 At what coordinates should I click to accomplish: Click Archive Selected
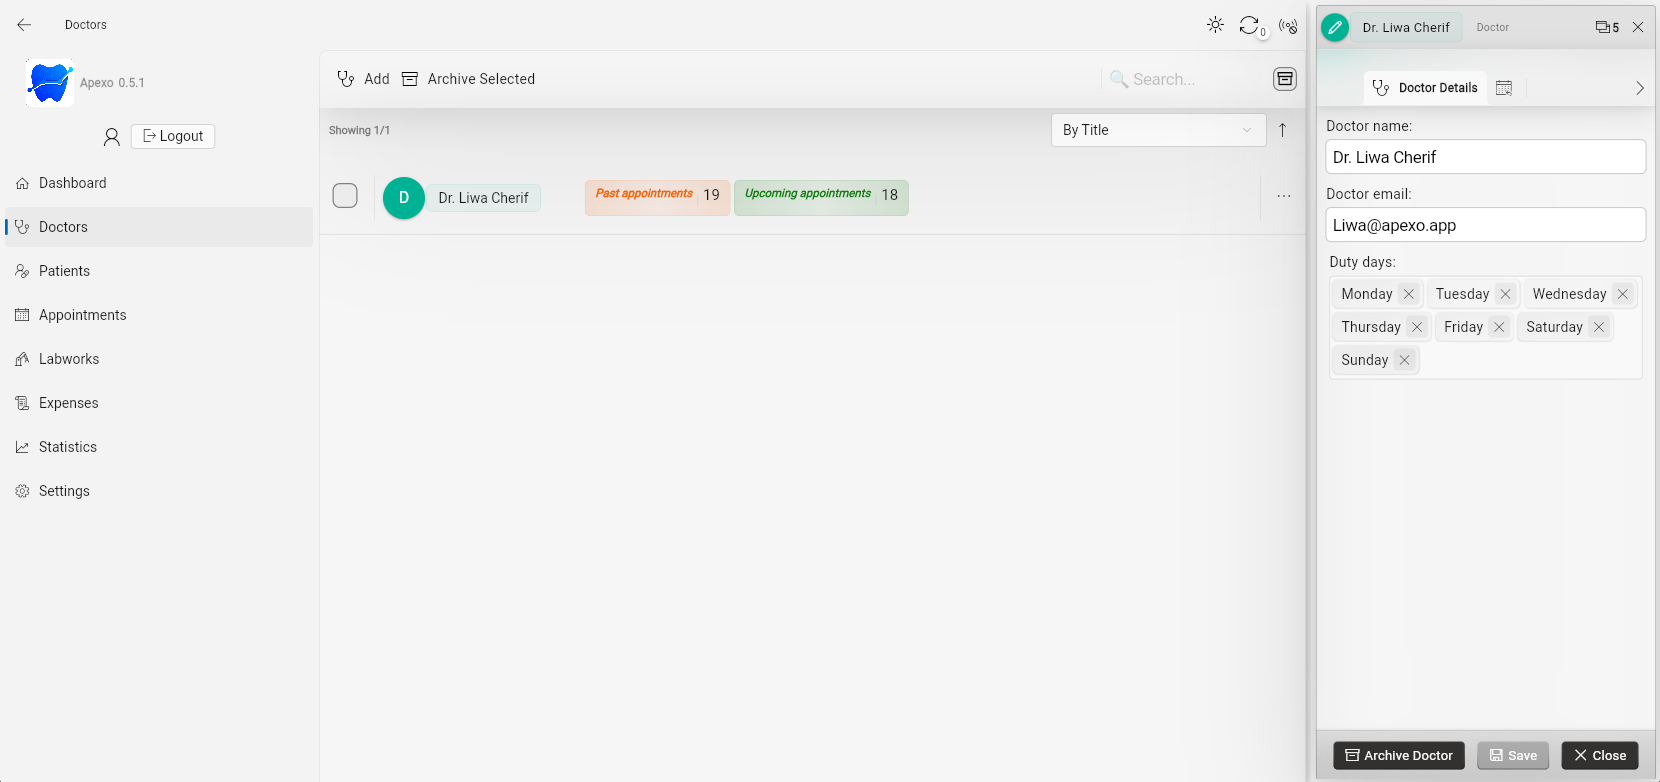tap(468, 79)
